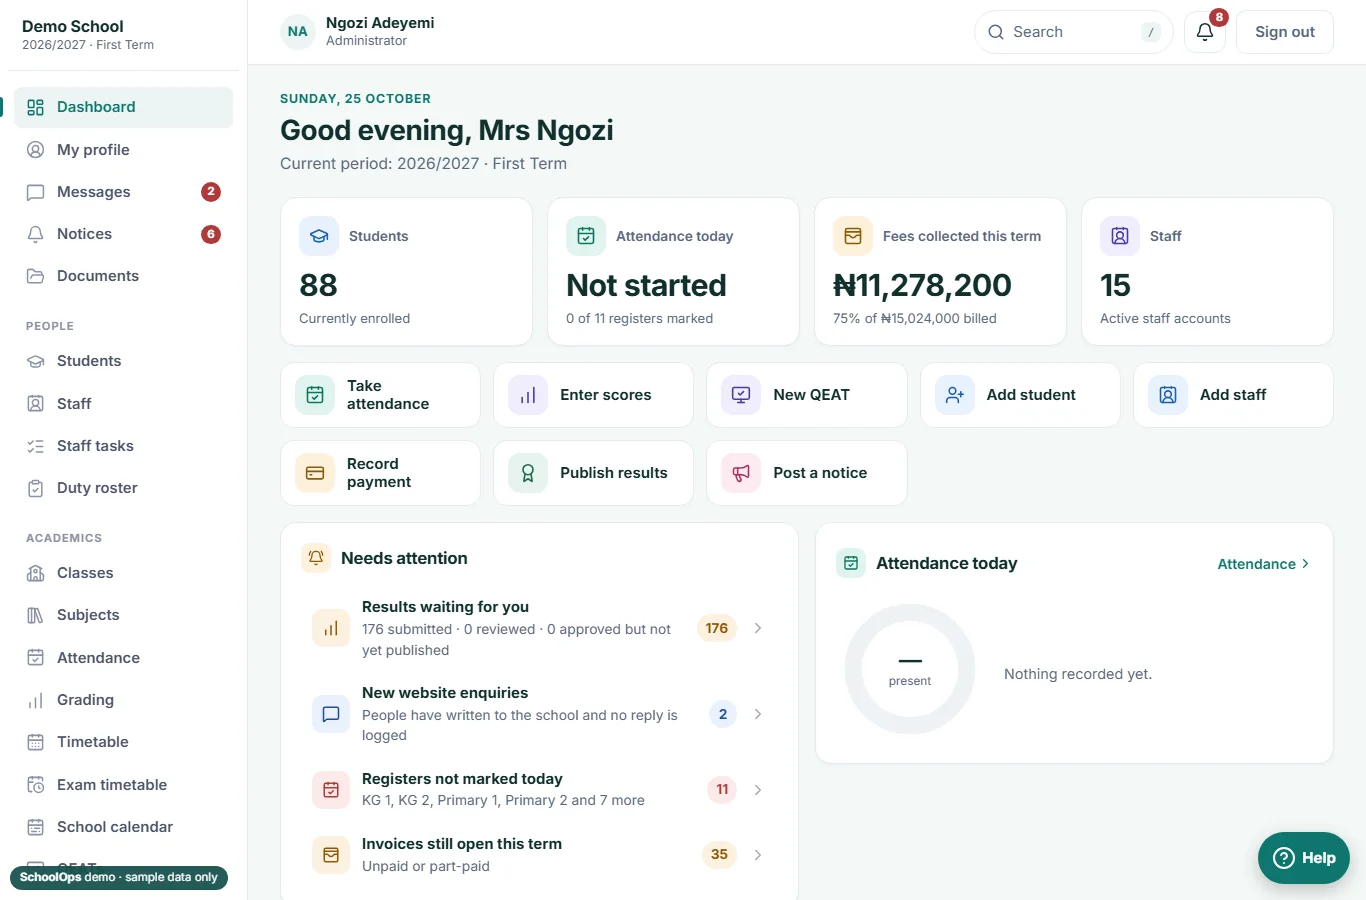This screenshot has height=900, width=1366.
Task: Open My profile in the sidebar
Action: click(123, 150)
